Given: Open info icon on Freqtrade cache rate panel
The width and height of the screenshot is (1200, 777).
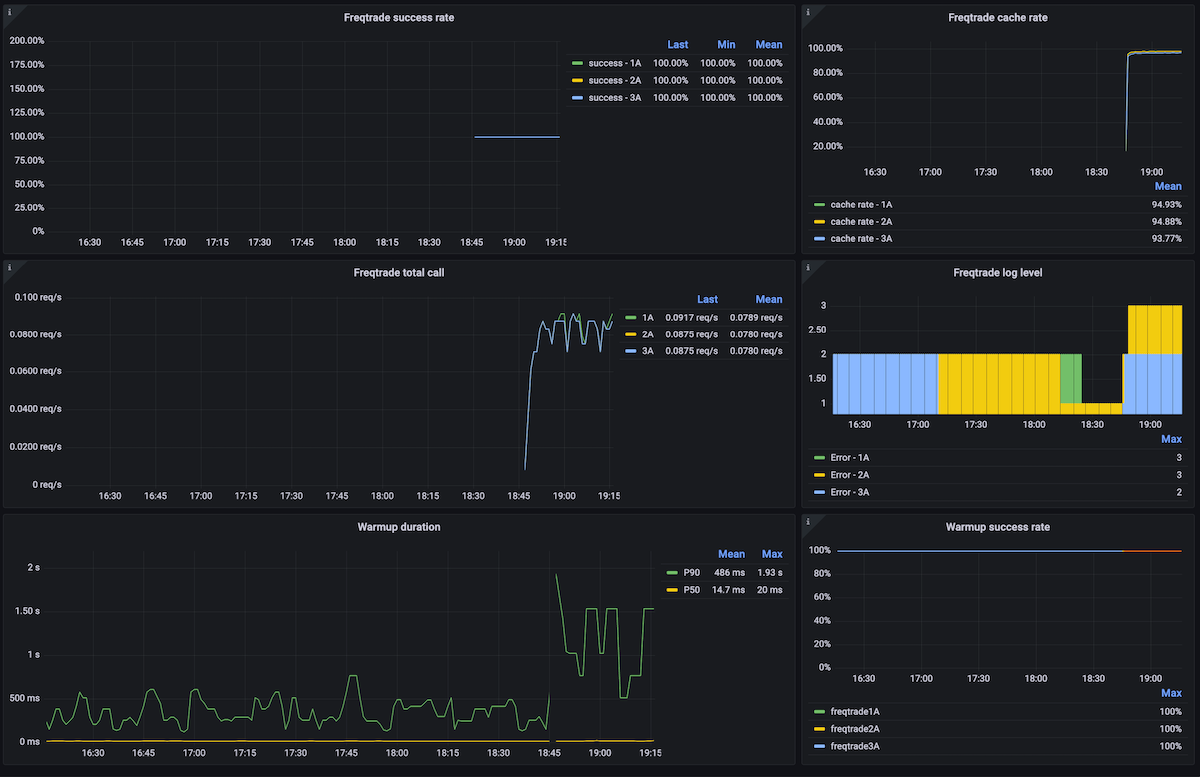Looking at the screenshot, I should pos(808,10).
